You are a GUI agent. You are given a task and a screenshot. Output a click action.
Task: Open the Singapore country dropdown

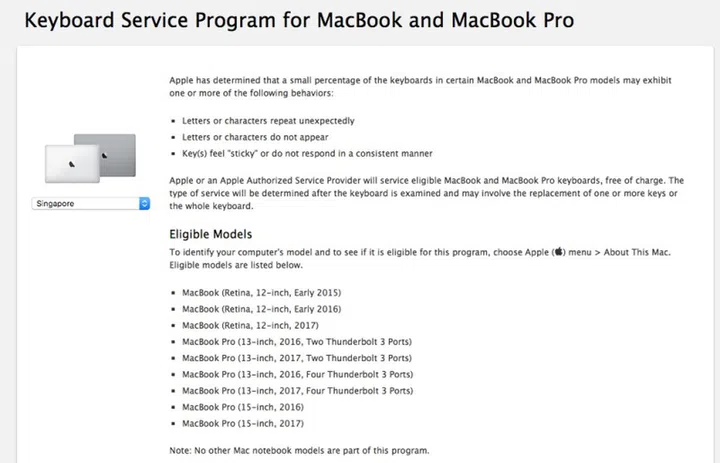pyautogui.click(x=88, y=203)
